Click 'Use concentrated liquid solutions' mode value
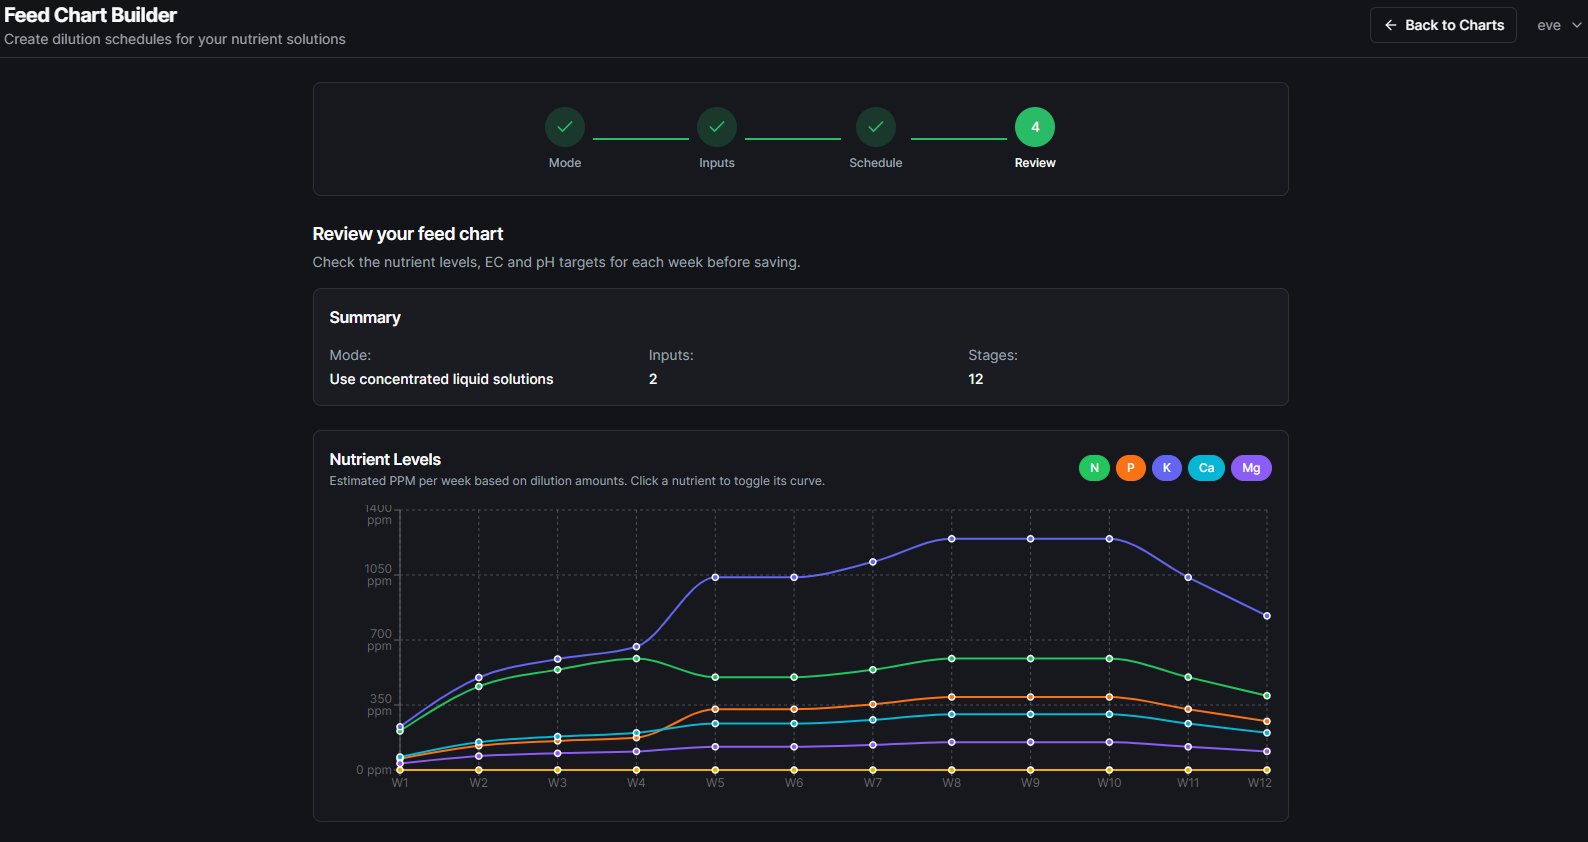The width and height of the screenshot is (1588, 842). pos(441,379)
